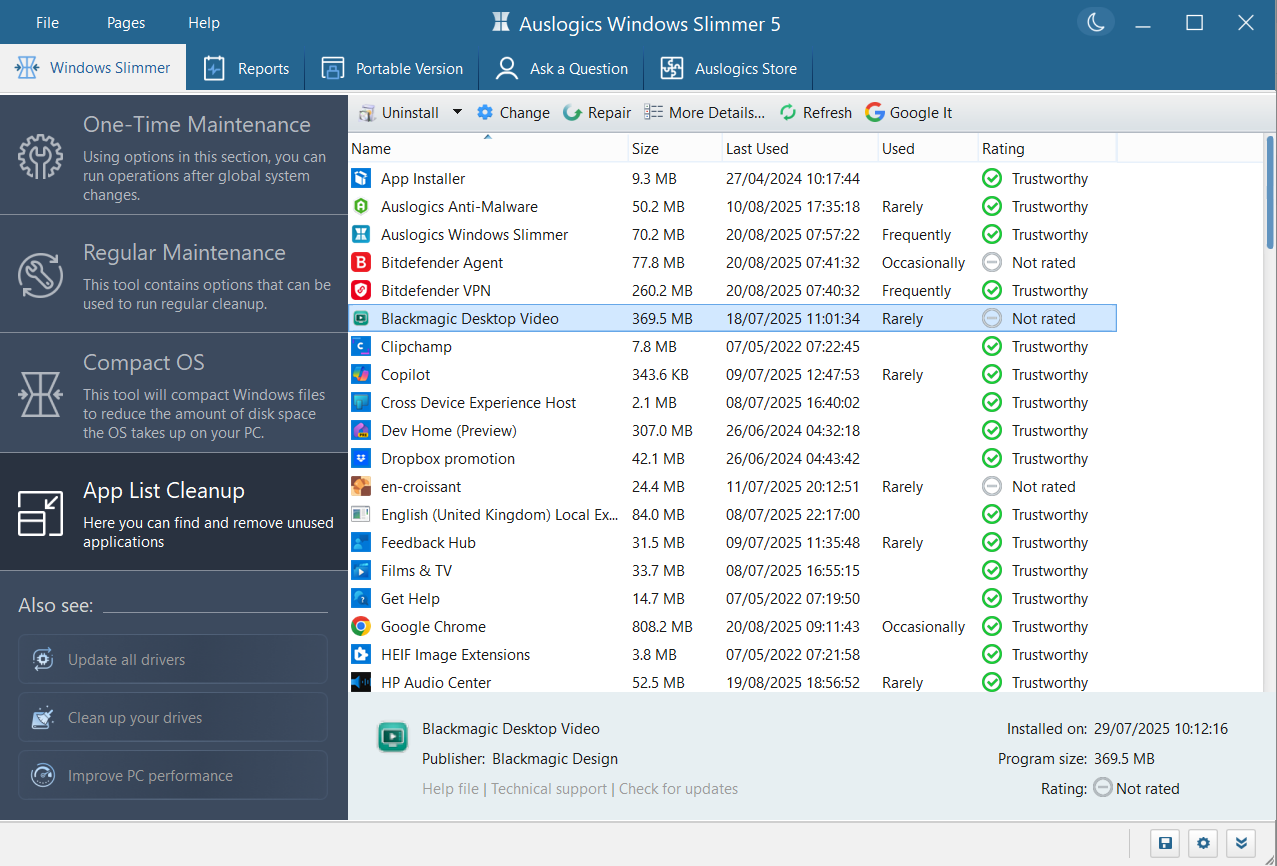Click the Google It icon
Screen dimensions: 1277x866
pyautogui.click(x=875, y=113)
